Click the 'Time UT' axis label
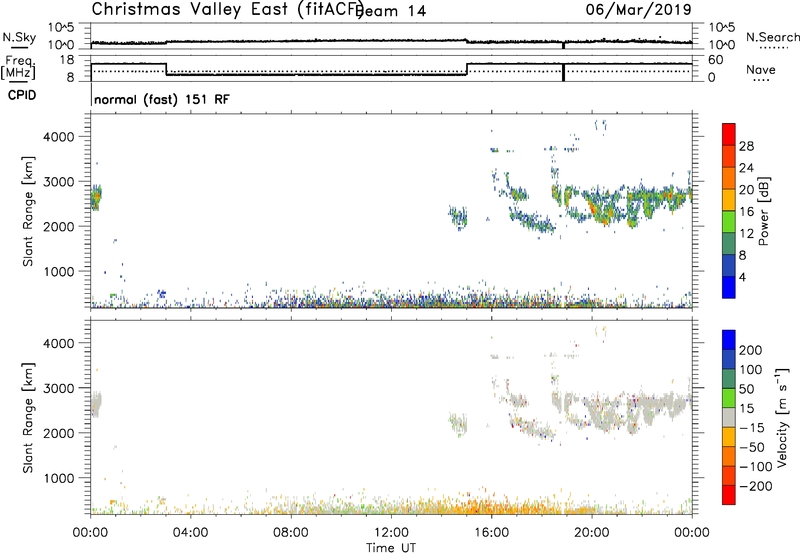This screenshot has width=800, height=554. click(391, 548)
